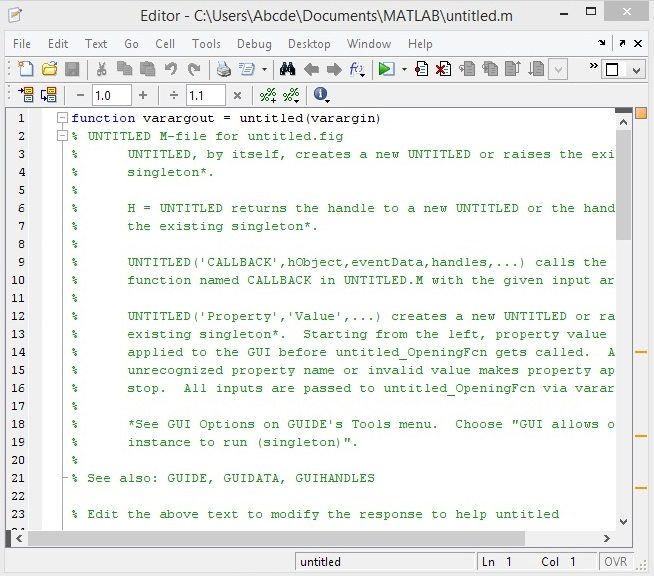Image resolution: width=654 pixels, height=580 pixels.
Task: Decrement value minus button
Action: pos(80,95)
